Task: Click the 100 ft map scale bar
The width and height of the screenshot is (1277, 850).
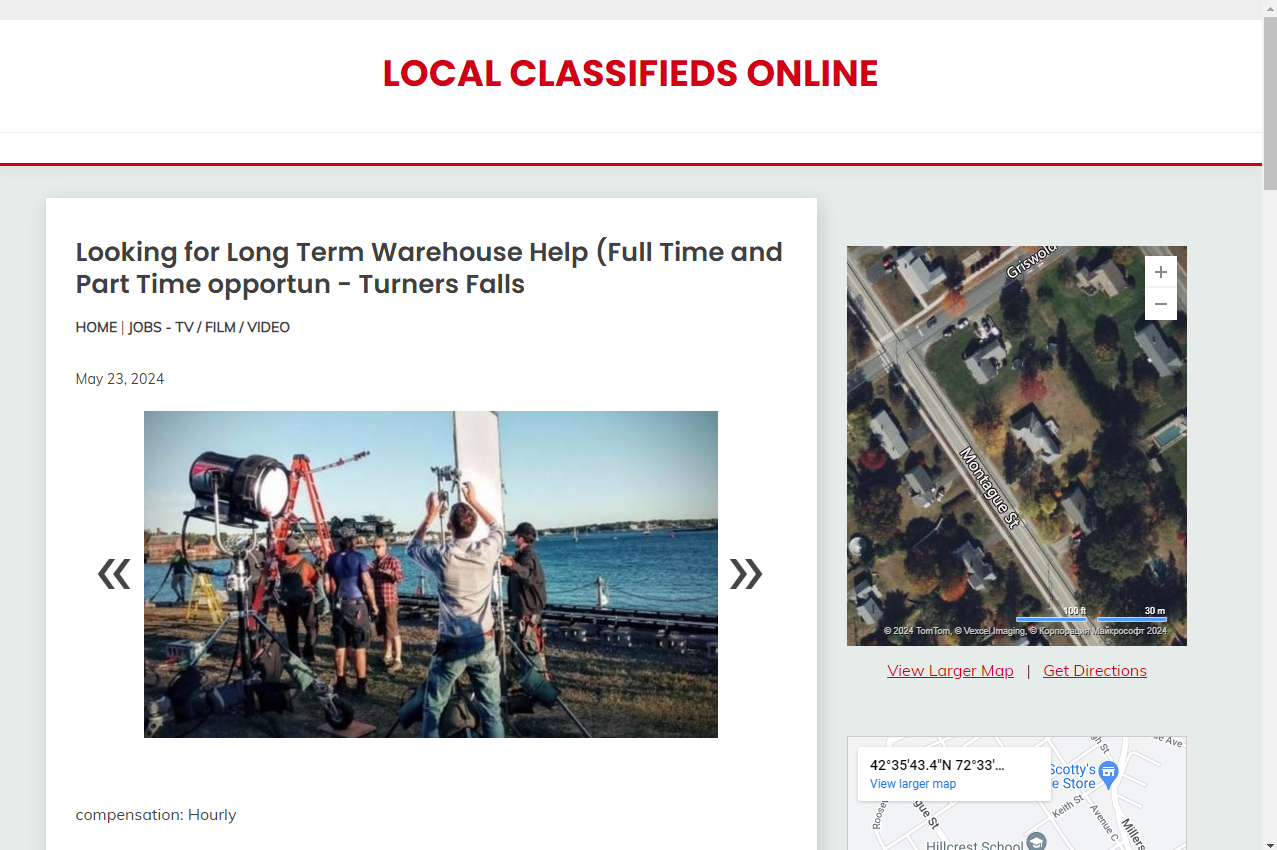Action: 1052,615
